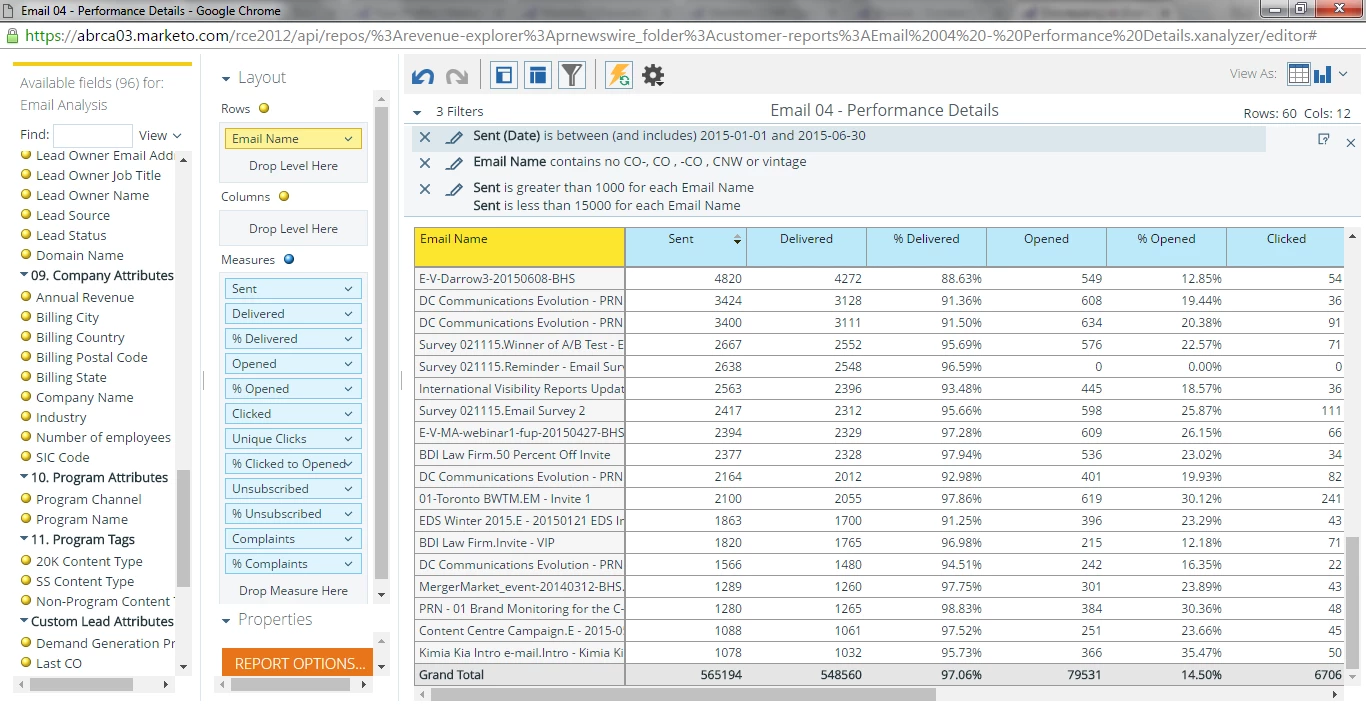This screenshot has width=1366, height=706.
Task: Open the % Complaints measure dropdown
Action: 348,564
